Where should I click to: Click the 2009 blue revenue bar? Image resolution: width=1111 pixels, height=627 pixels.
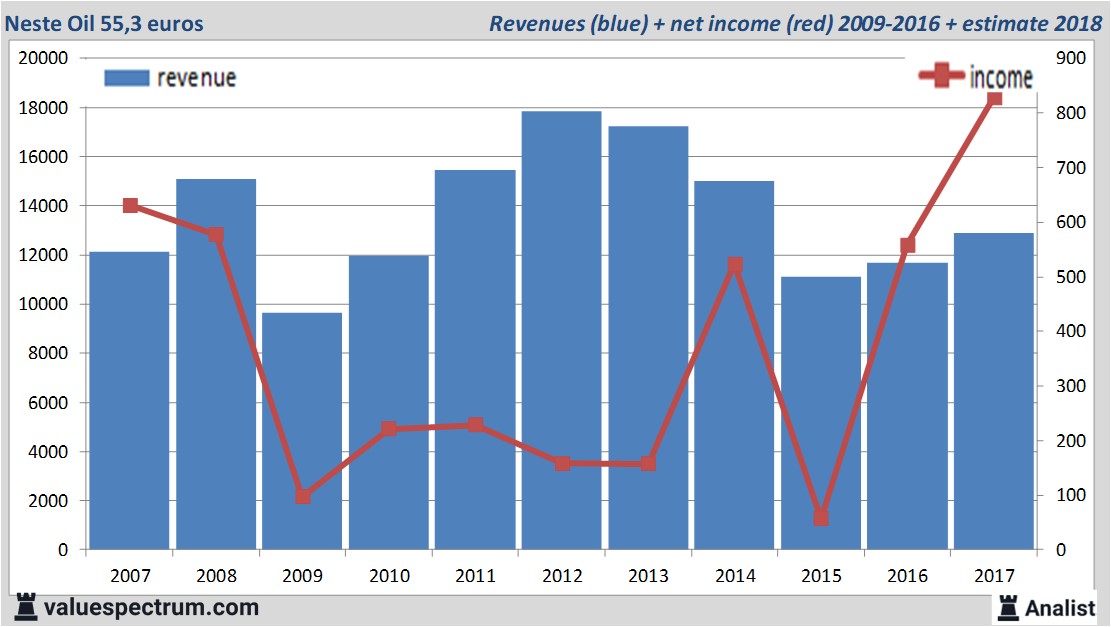302,431
